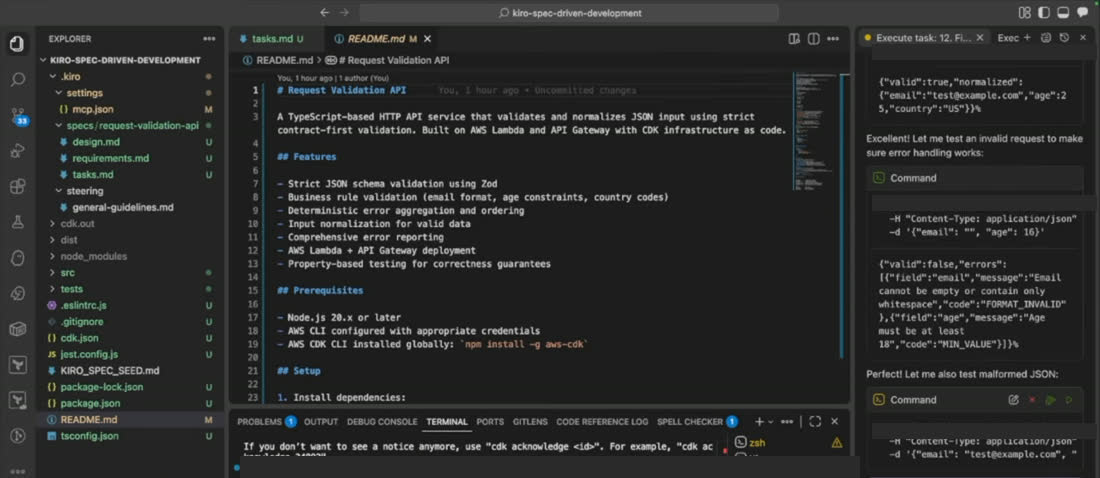The image size is (1100, 478).
Task: Open the Search view in activity bar
Action: [x=18, y=78]
